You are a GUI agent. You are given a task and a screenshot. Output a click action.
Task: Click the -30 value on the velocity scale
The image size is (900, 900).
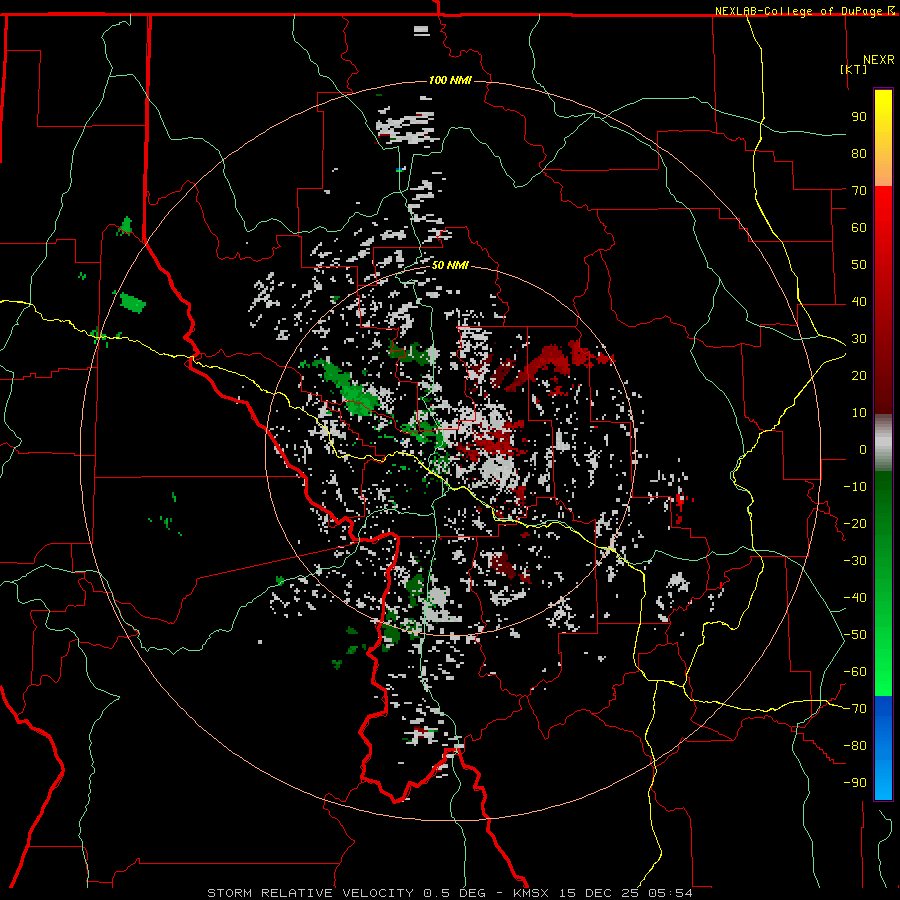tap(855, 561)
